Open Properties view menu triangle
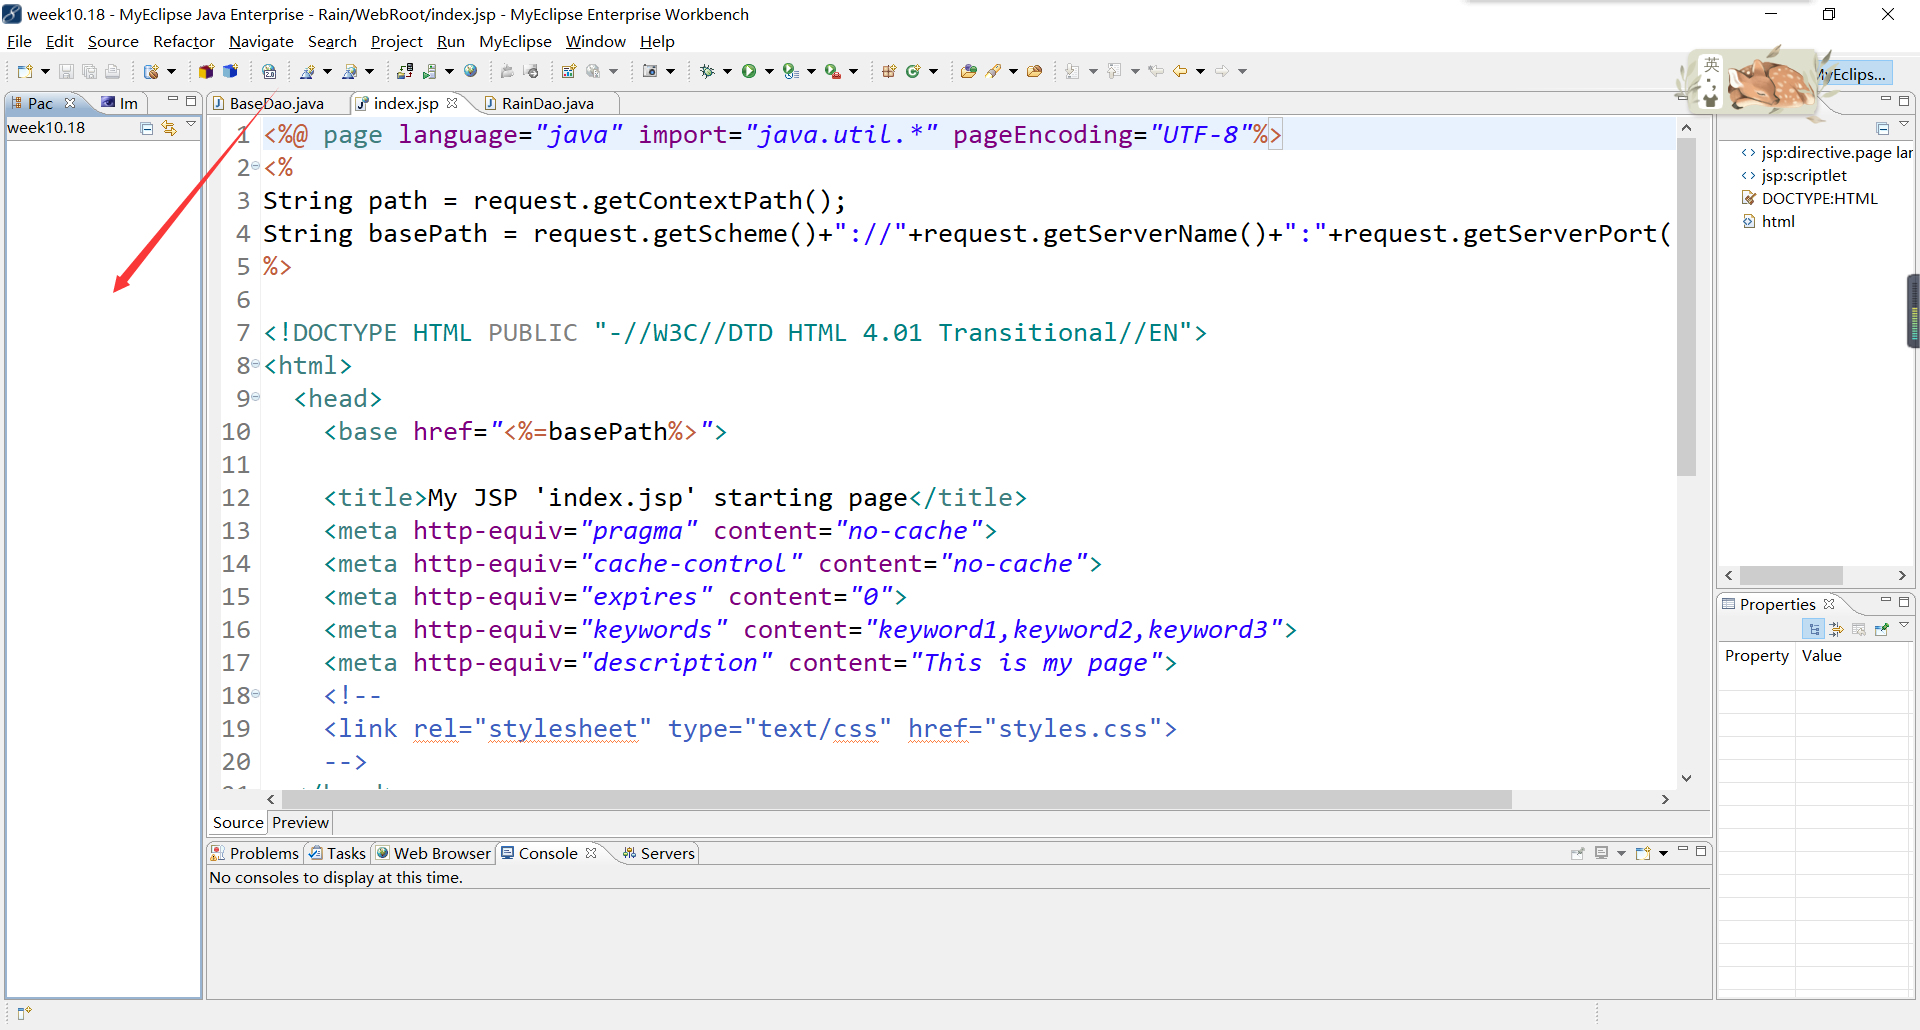Image resolution: width=1920 pixels, height=1030 pixels. point(1904,625)
